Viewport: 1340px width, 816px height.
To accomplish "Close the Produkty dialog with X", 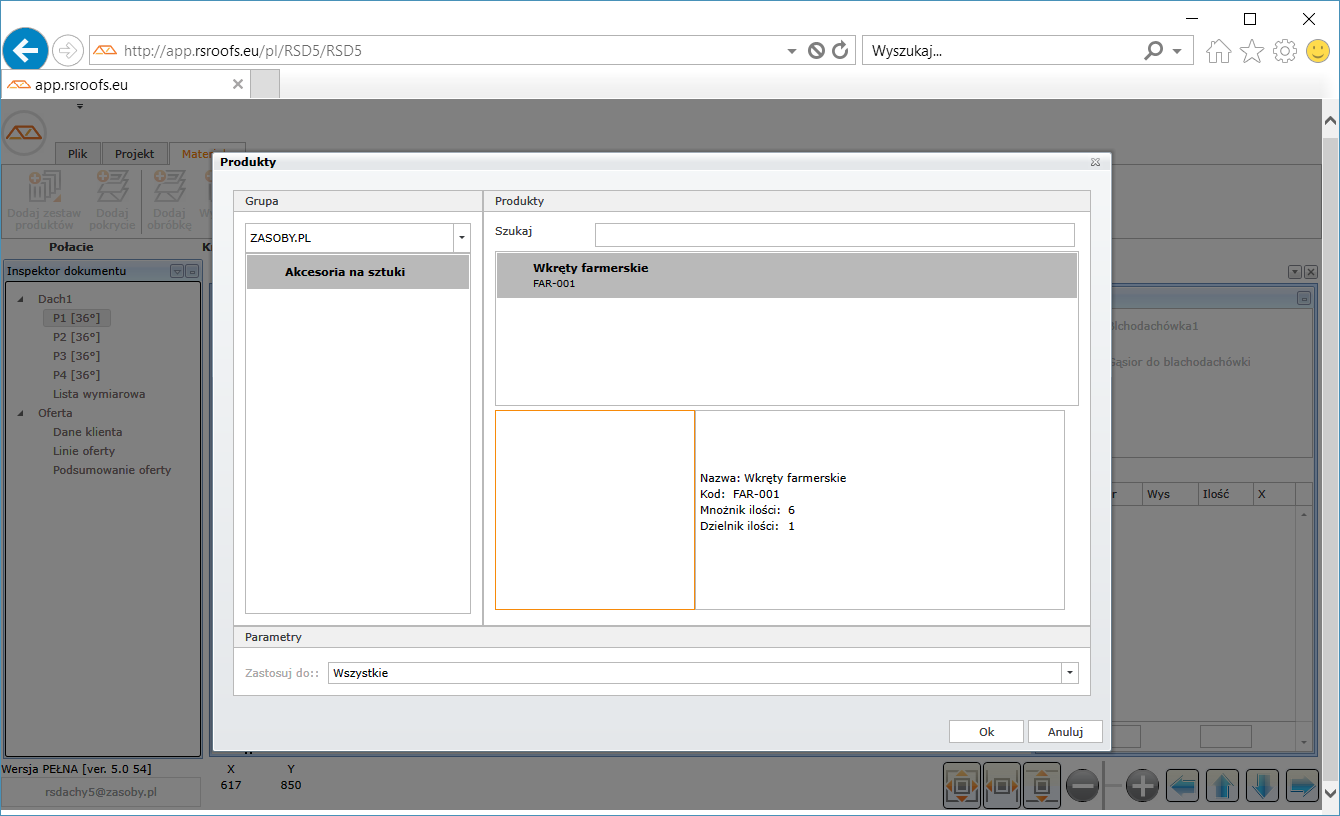I will click(1095, 162).
